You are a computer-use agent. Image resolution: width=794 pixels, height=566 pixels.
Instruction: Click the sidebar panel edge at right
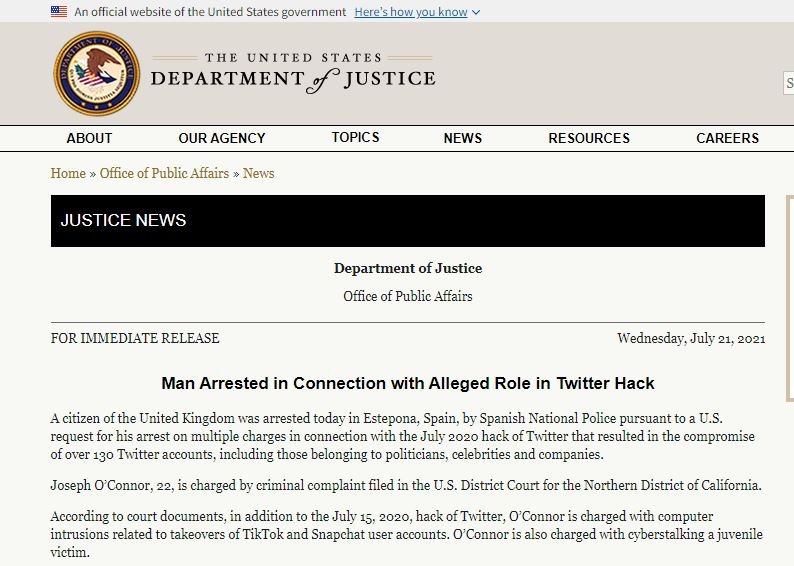(x=789, y=298)
